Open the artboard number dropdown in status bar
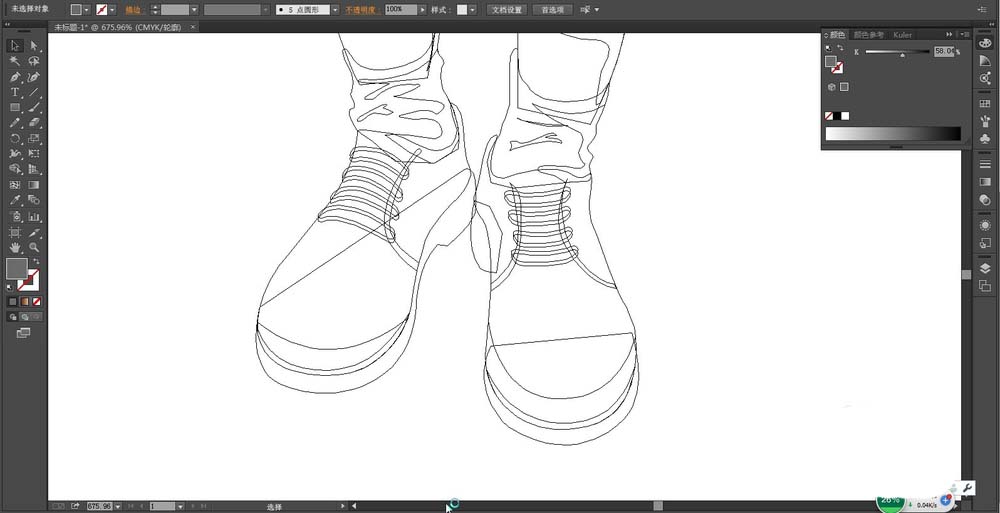Viewport: 1000px width, 513px height. (x=180, y=506)
